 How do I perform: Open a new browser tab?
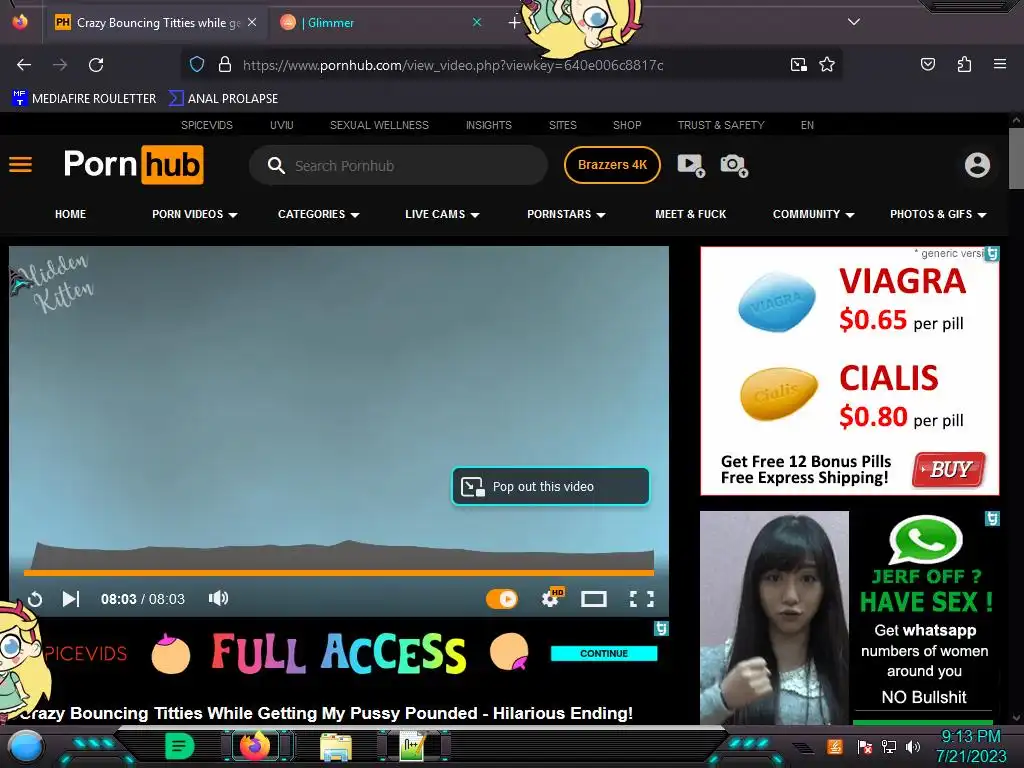coord(514,23)
